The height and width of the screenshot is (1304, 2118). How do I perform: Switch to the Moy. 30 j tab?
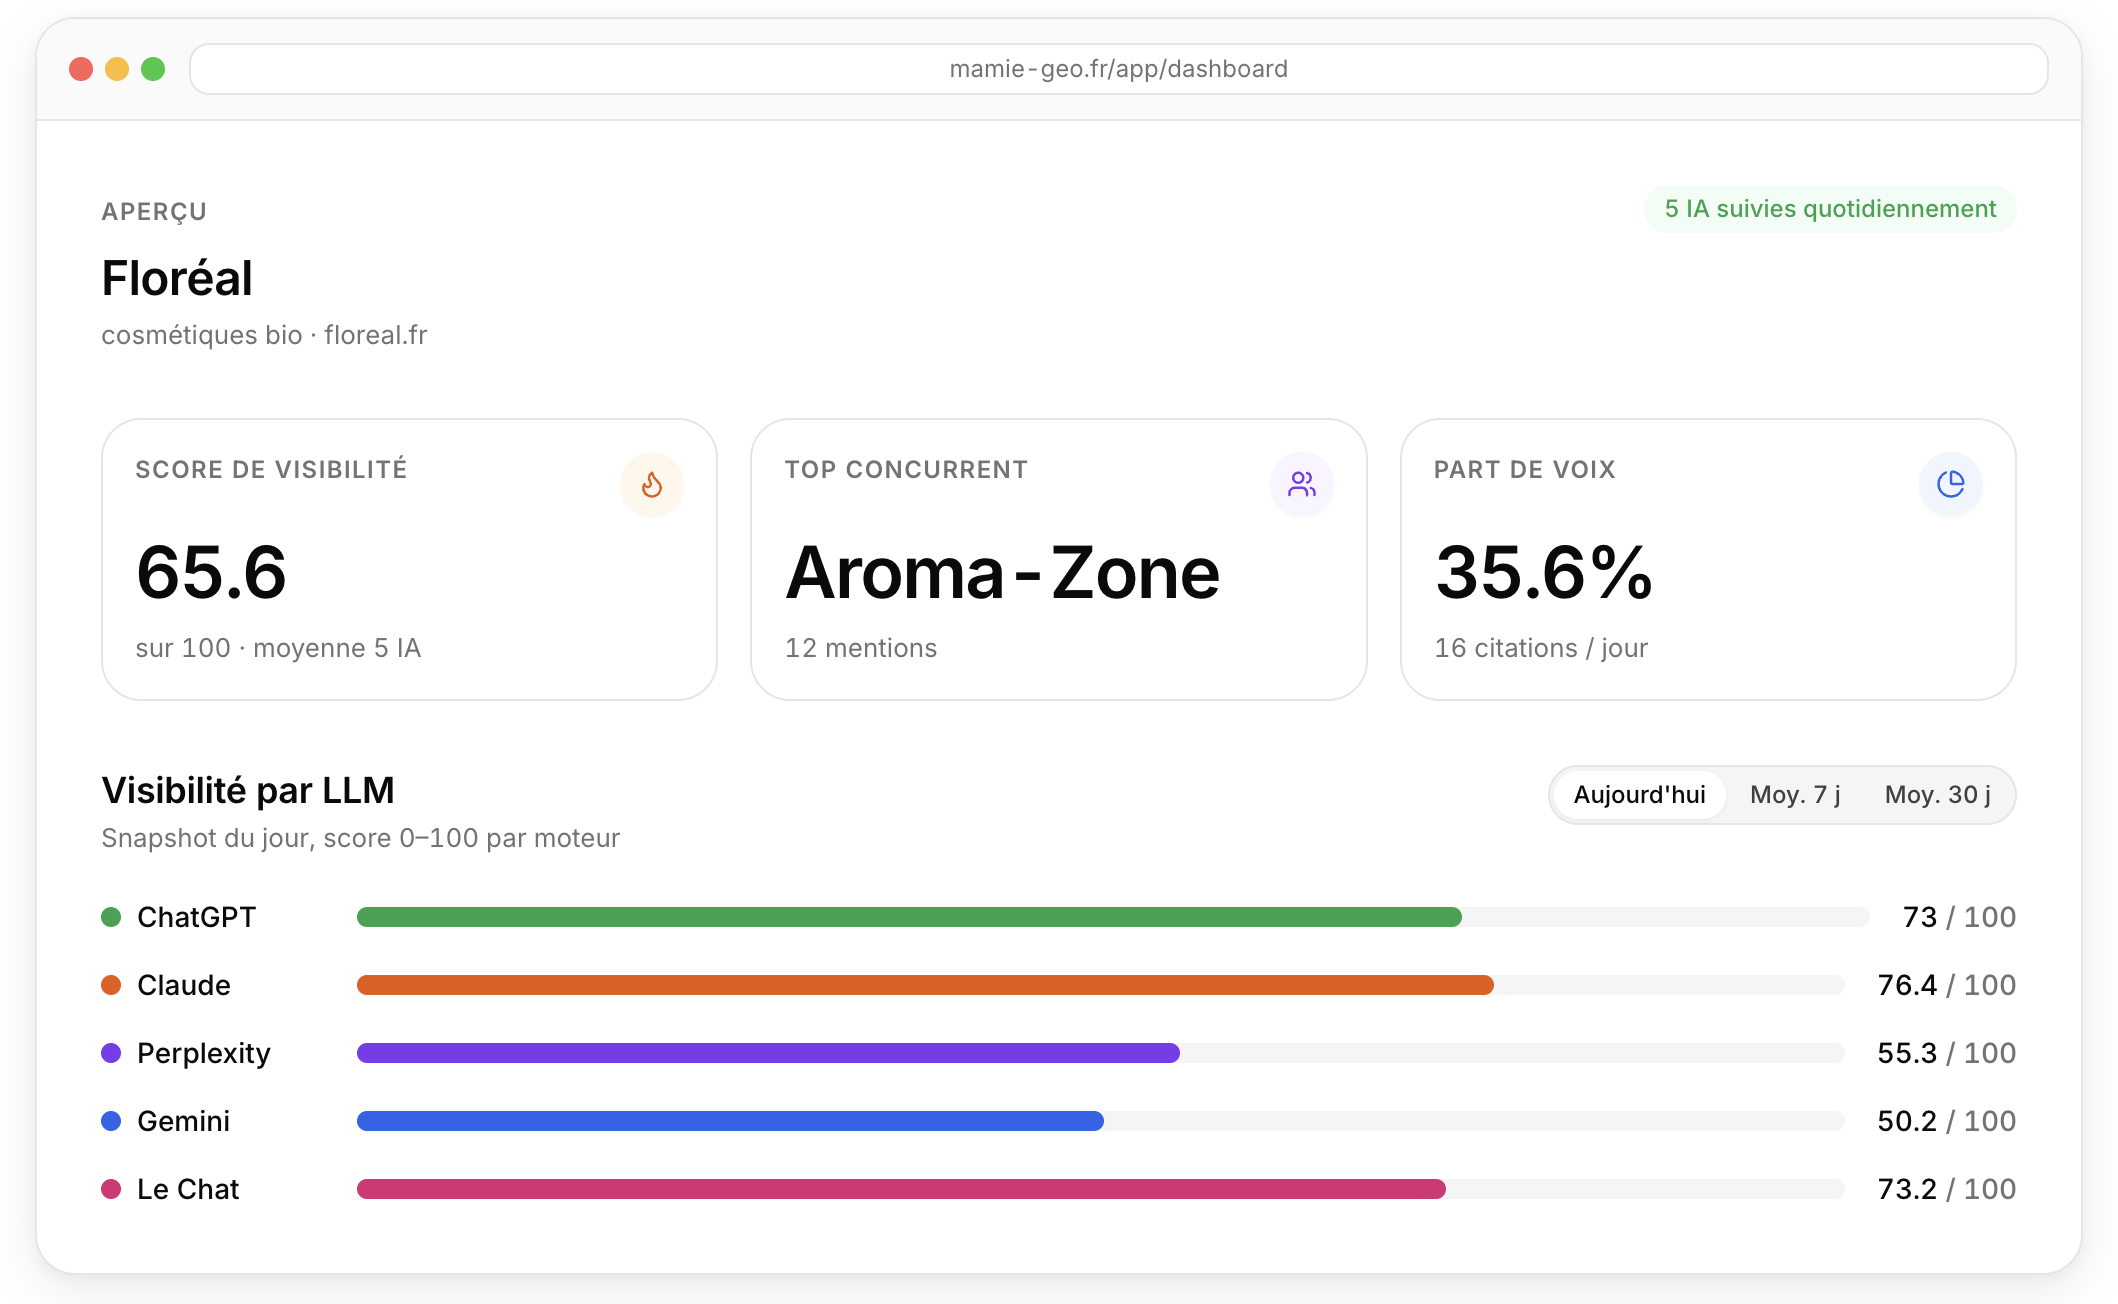coord(1938,795)
